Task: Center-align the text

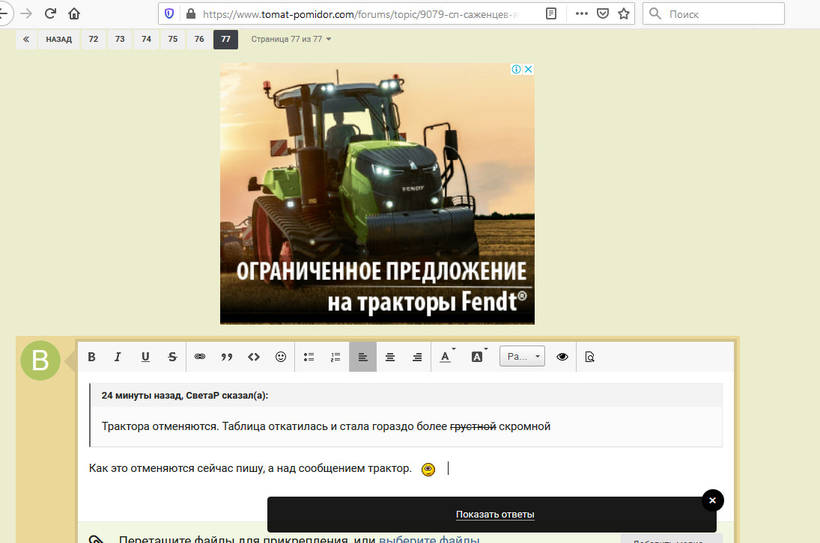Action: pyautogui.click(x=390, y=357)
